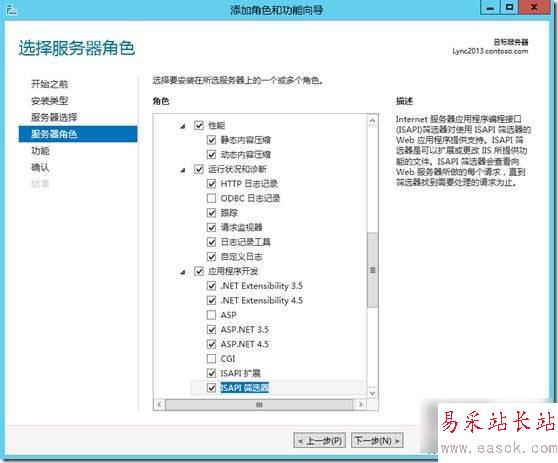
Task: Uncheck .NET Extensibility 4.5 checkbox
Action: click(211, 300)
